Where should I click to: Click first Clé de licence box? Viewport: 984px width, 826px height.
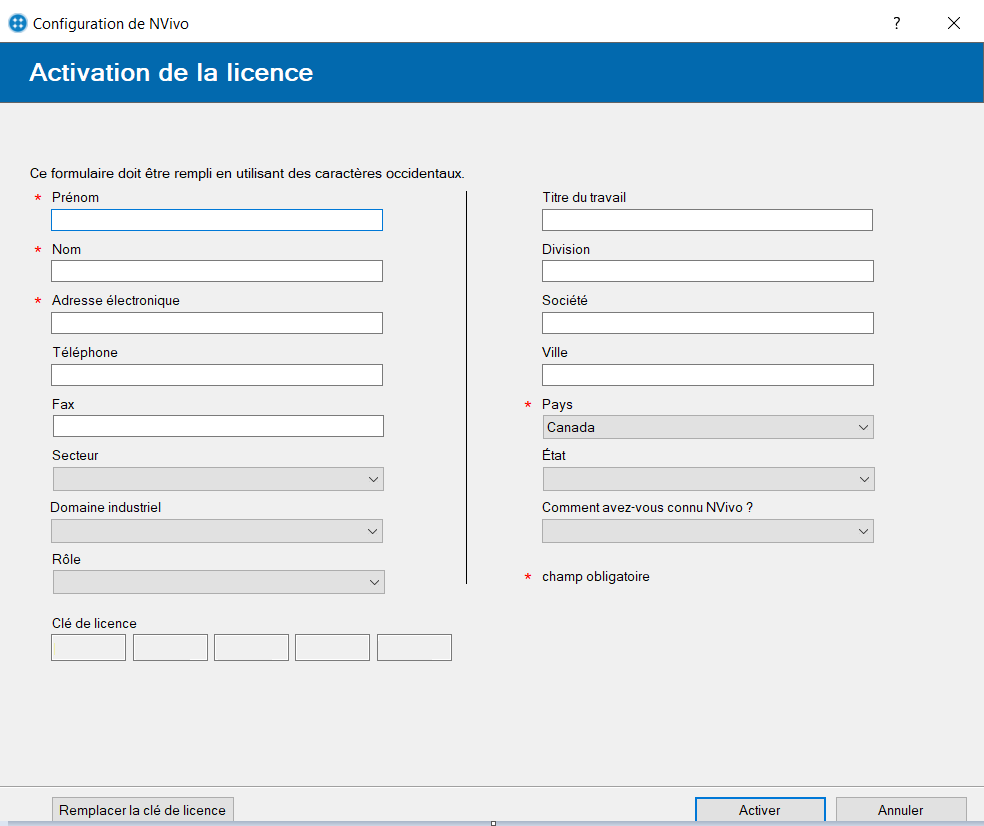pos(88,648)
